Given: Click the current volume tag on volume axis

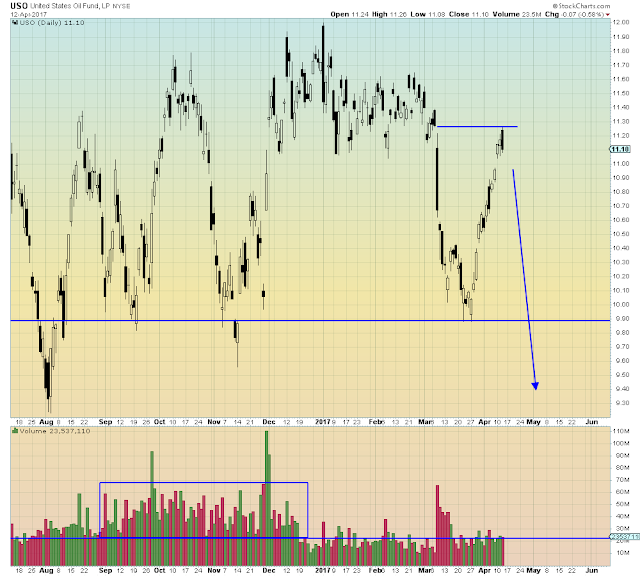Looking at the screenshot, I should coord(624,537).
